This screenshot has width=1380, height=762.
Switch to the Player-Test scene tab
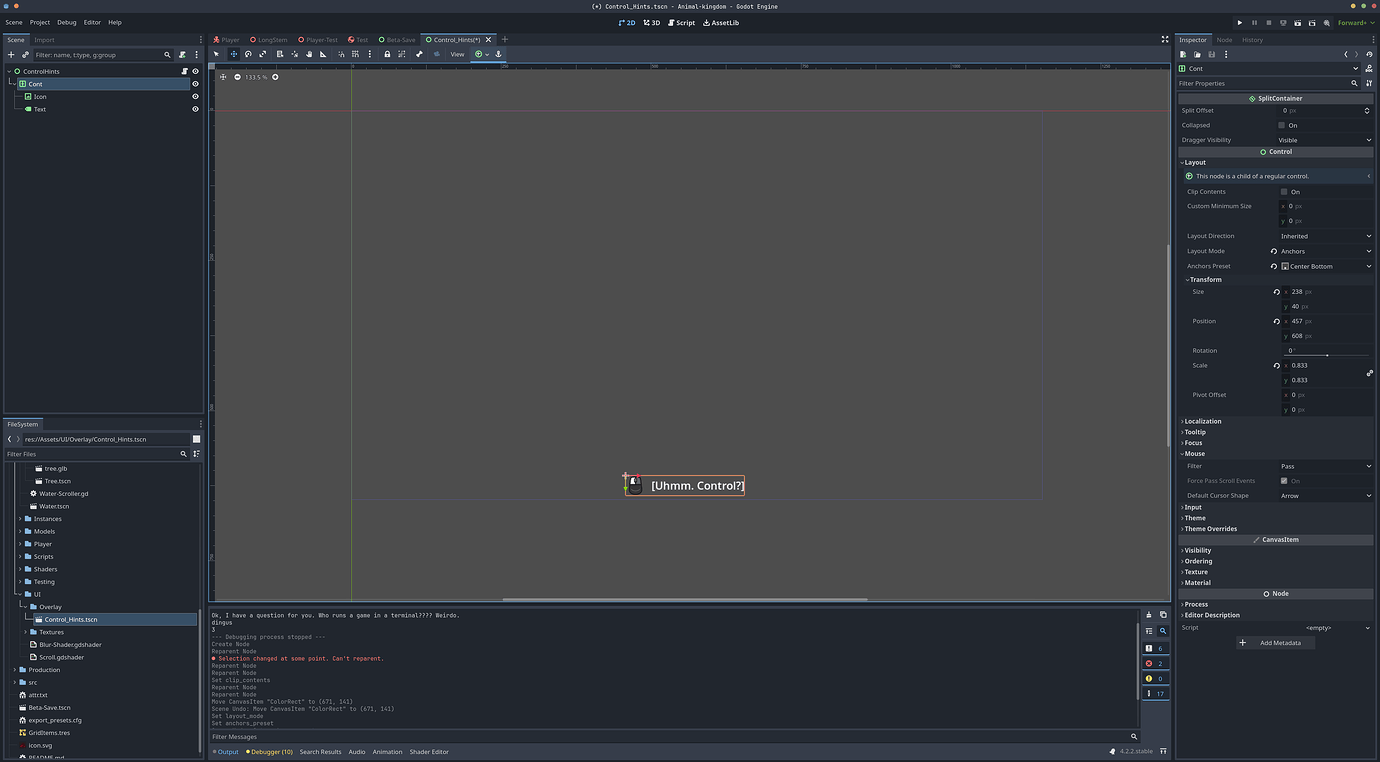point(319,39)
